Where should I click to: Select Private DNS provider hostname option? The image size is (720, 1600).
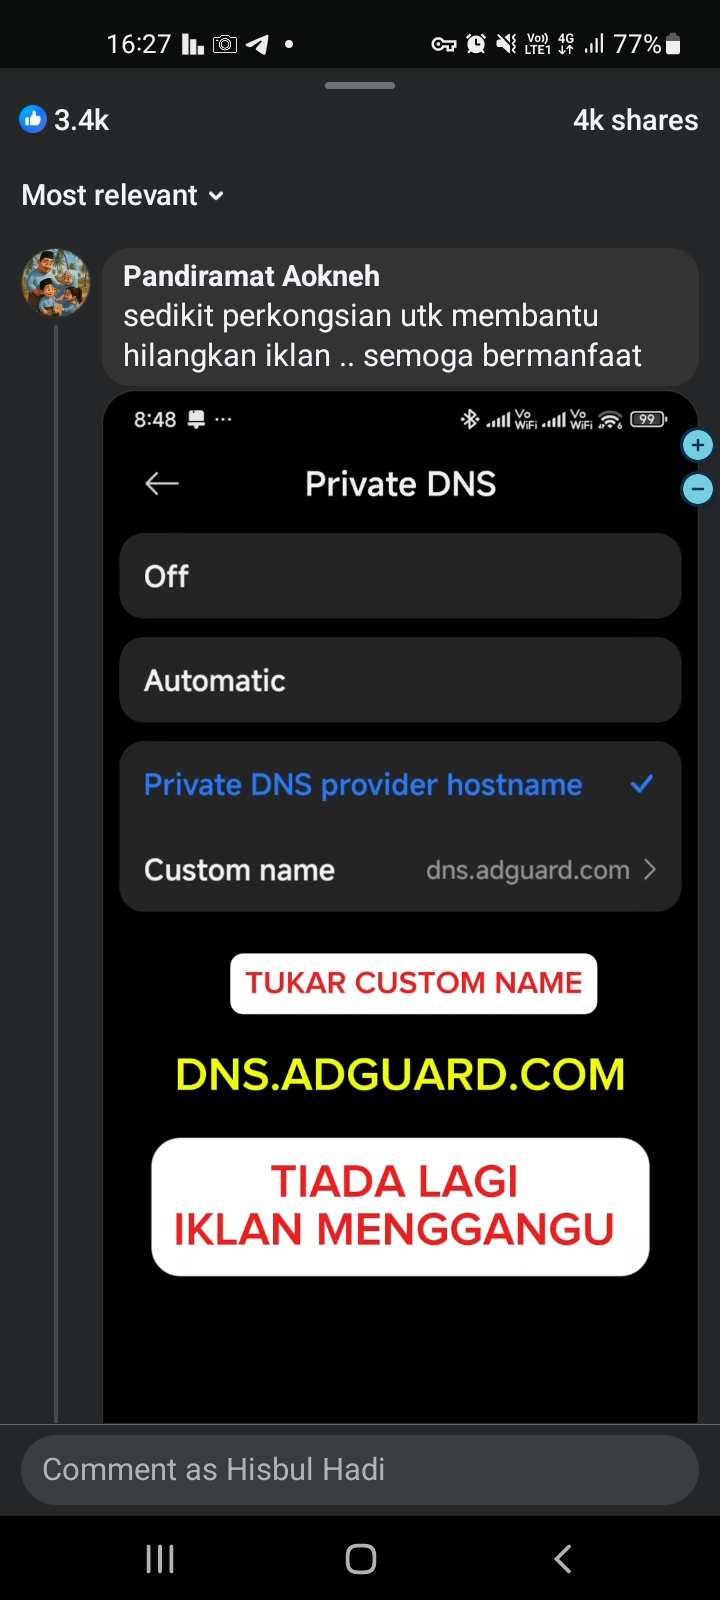pyautogui.click(x=400, y=785)
